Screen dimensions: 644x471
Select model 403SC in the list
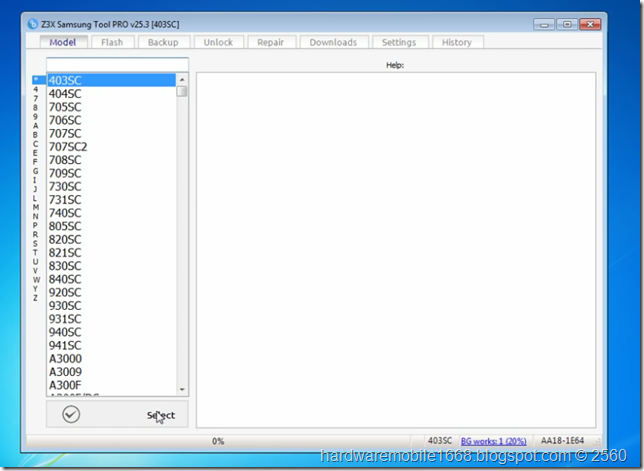111,80
